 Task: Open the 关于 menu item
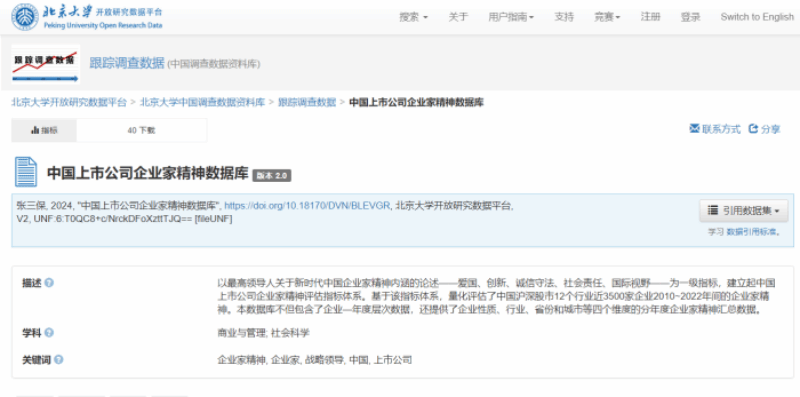pos(458,17)
